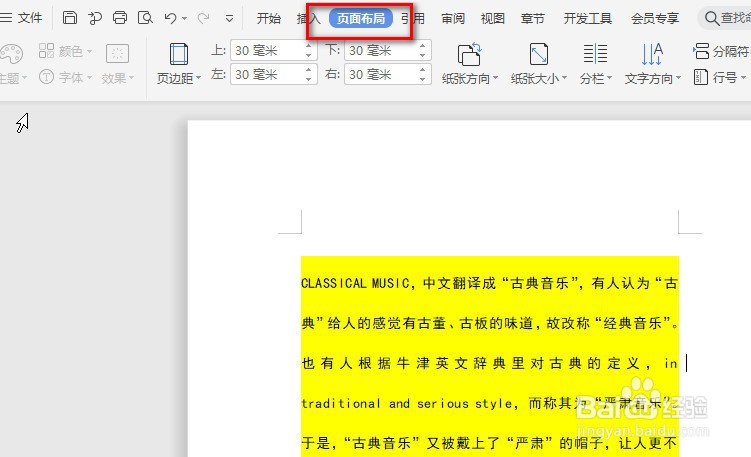Expand the Undo history dropdown arrow
The width and height of the screenshot is (751, 457).
click(x=184, y=19)
